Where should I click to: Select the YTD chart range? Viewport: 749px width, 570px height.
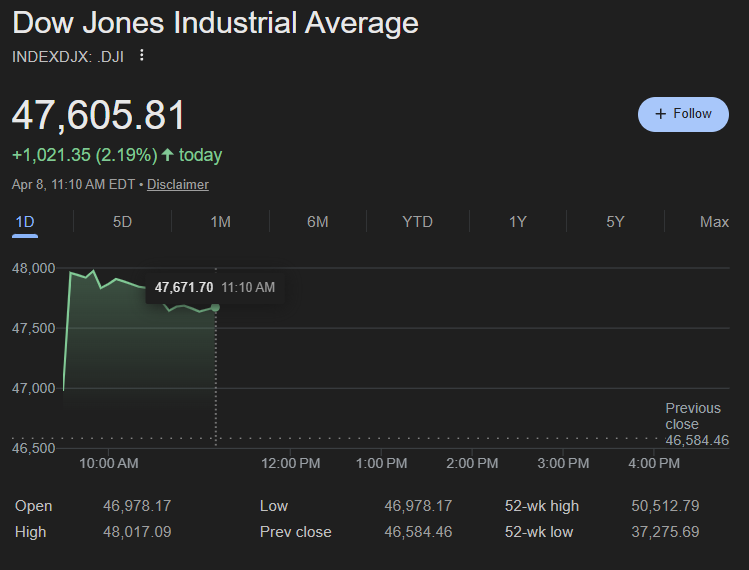click(417, 222)
